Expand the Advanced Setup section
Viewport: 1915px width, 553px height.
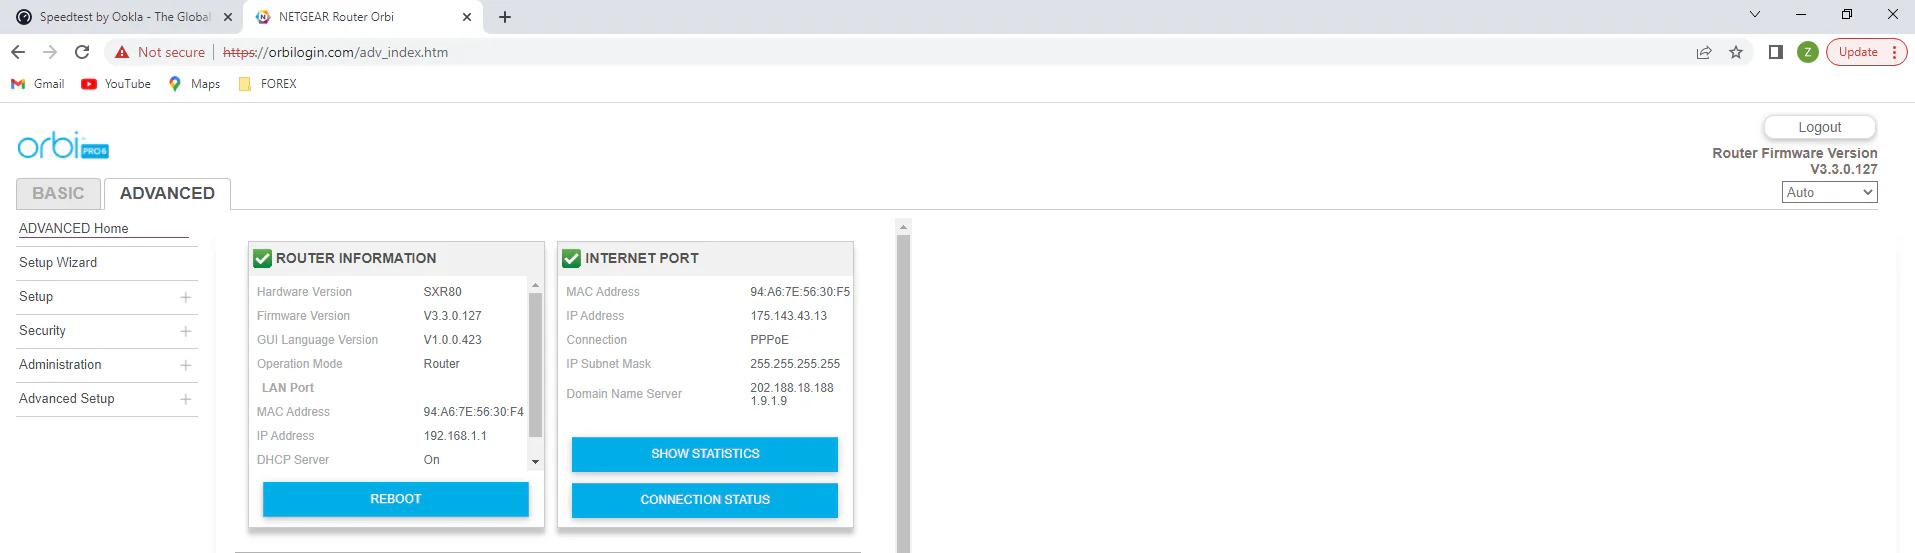(x=185, y=399)
